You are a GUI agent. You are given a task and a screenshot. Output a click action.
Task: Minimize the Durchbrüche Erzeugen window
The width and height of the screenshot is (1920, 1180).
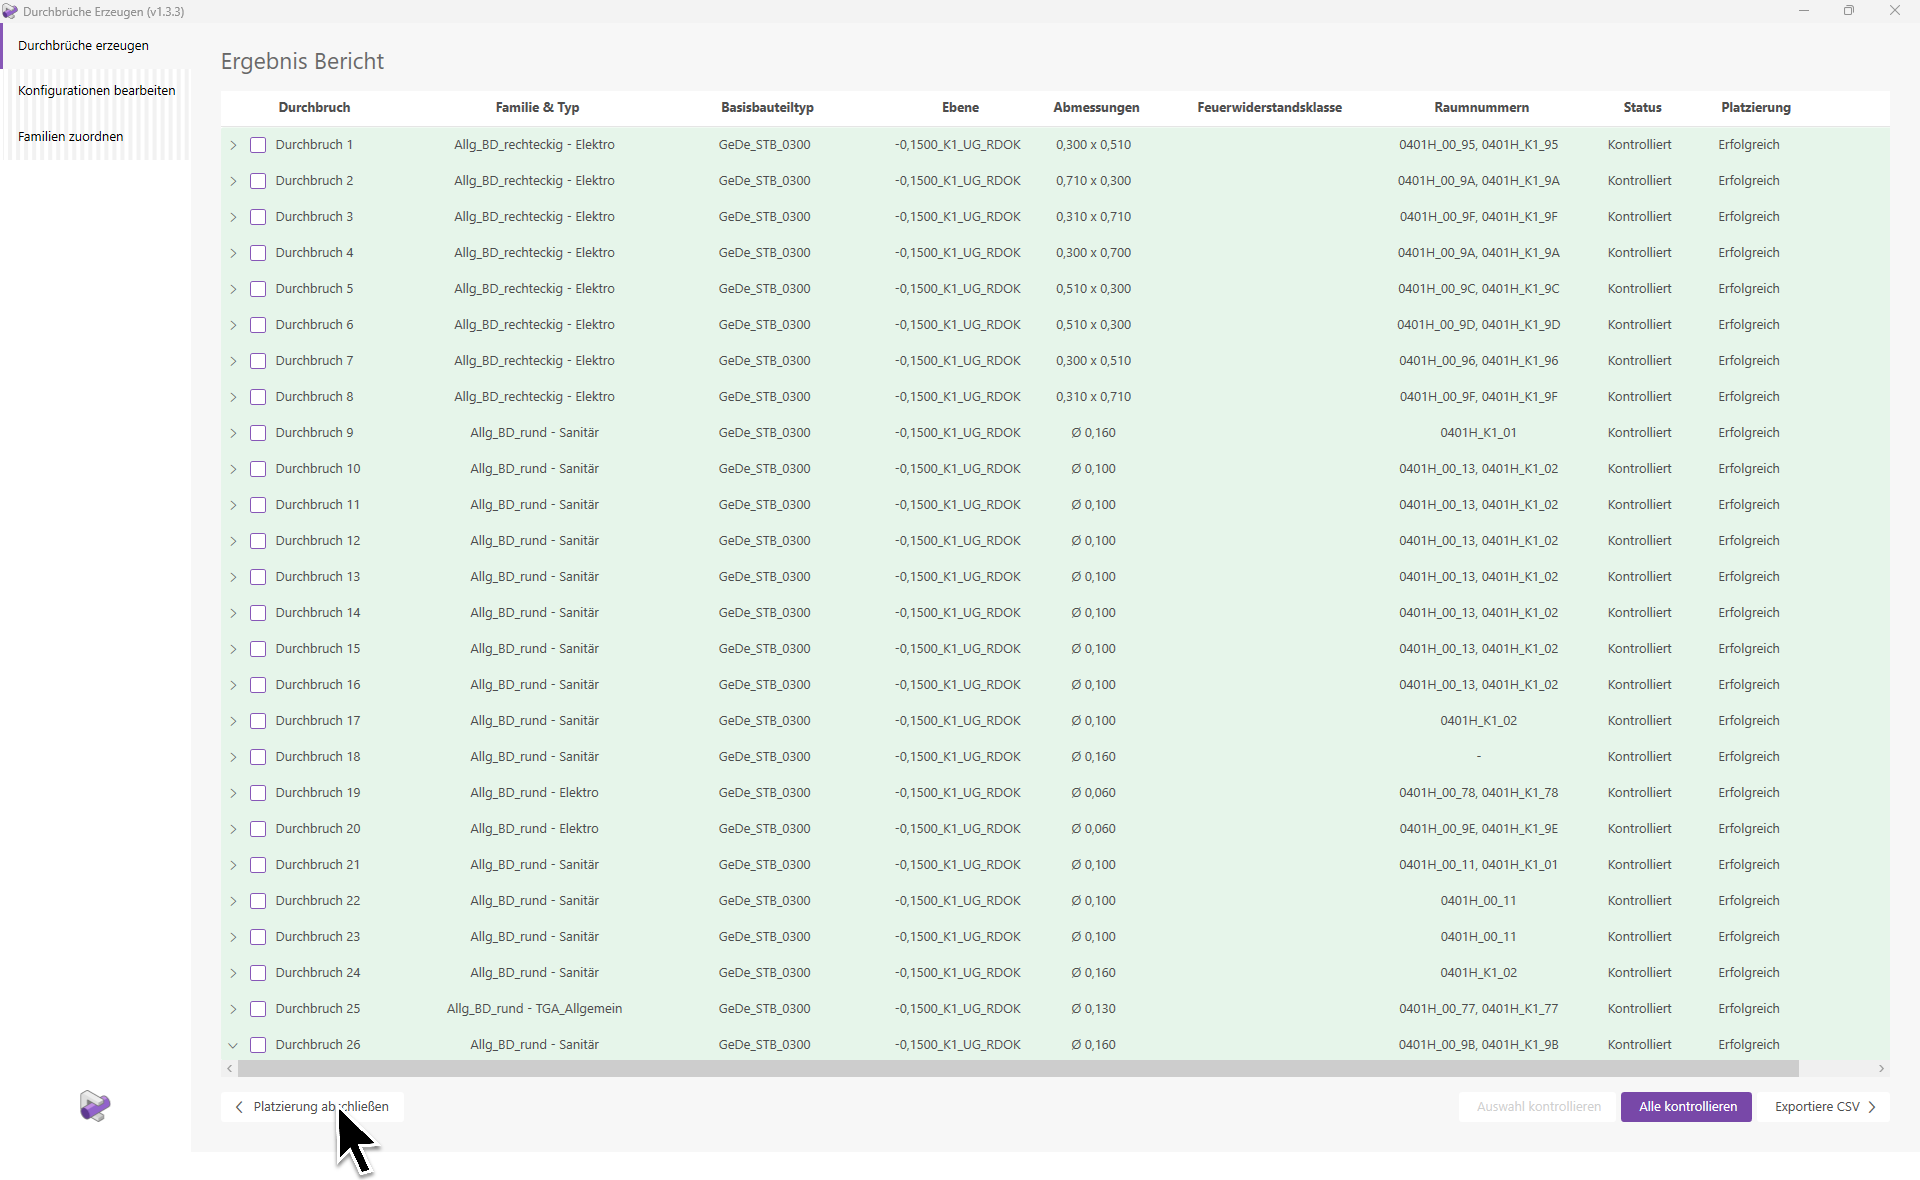1804,11
